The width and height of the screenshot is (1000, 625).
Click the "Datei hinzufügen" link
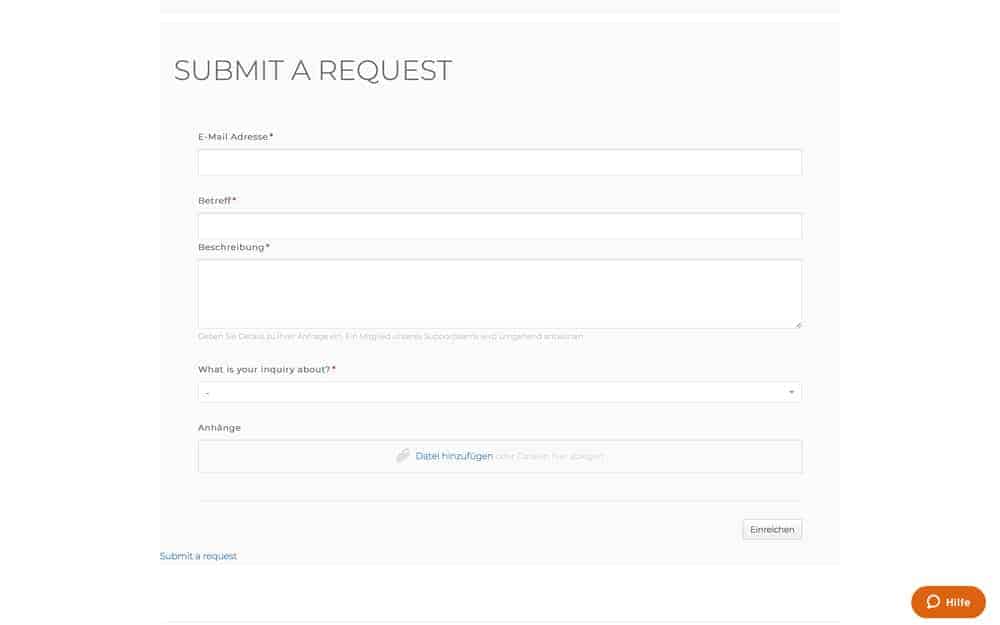click(454, 456)
